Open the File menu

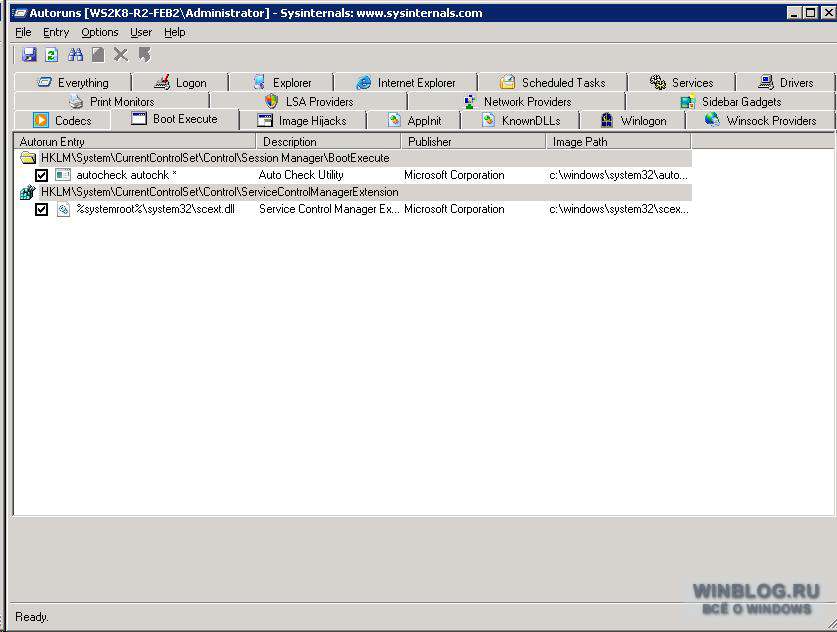click(x=23, y=32)
